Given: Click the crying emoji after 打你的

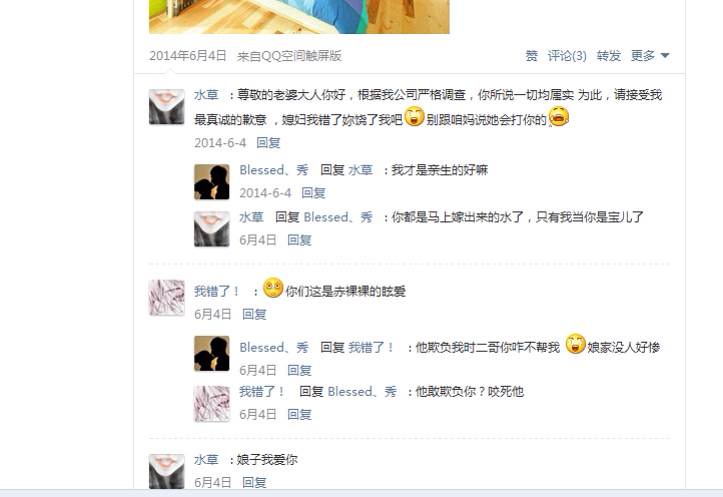Looking at the screenshot, I should click(558, 116).
